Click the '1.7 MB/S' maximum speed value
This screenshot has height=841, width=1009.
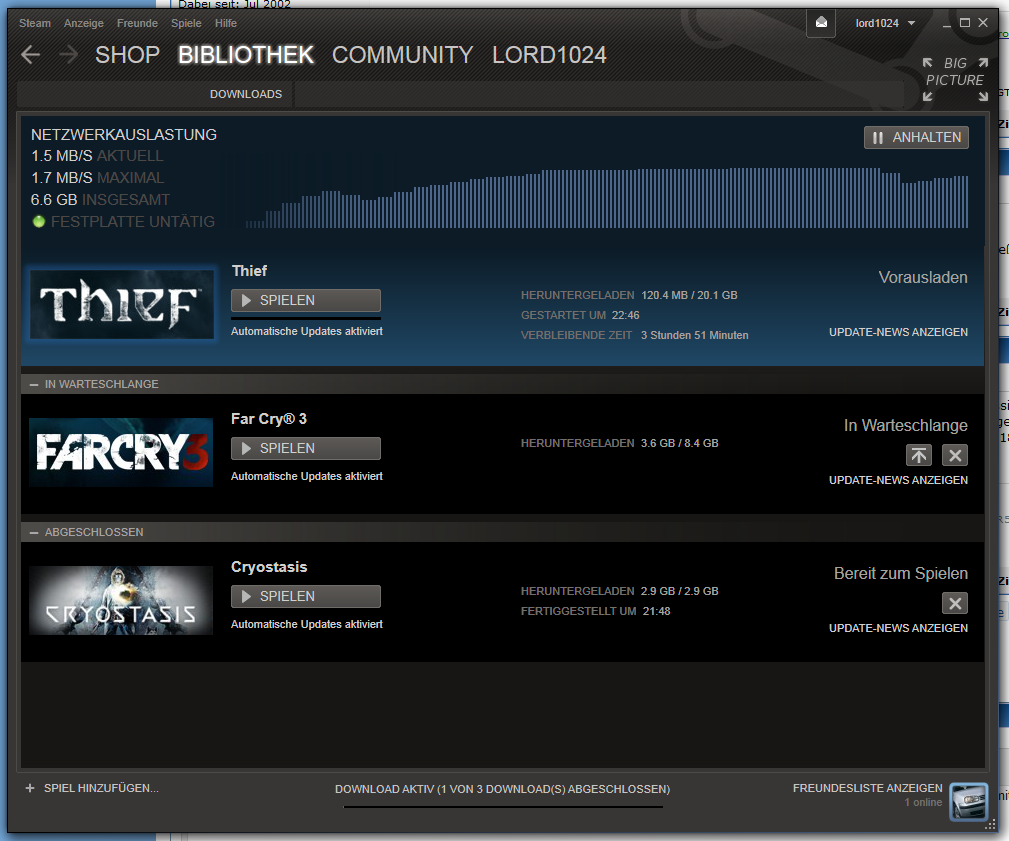(62, 178)
